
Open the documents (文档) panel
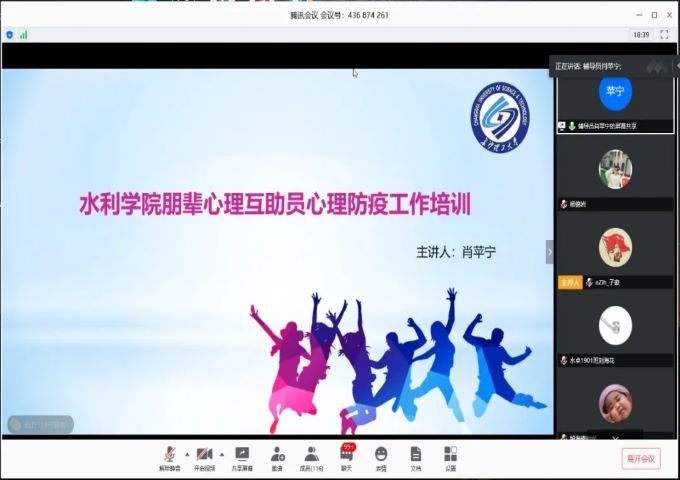(x=416, y=456)
